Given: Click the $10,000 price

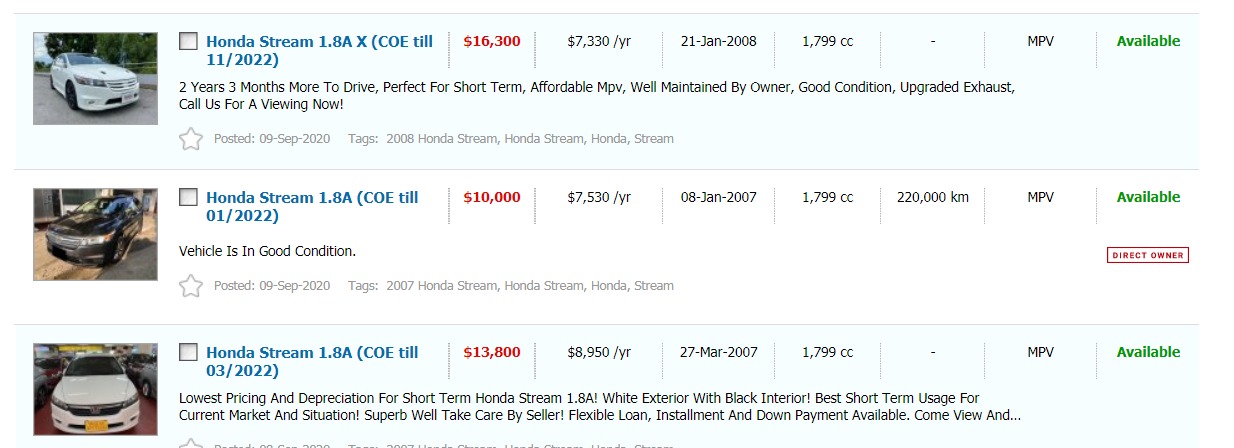Looking at the screenshot, I should (x=492, y=197).
